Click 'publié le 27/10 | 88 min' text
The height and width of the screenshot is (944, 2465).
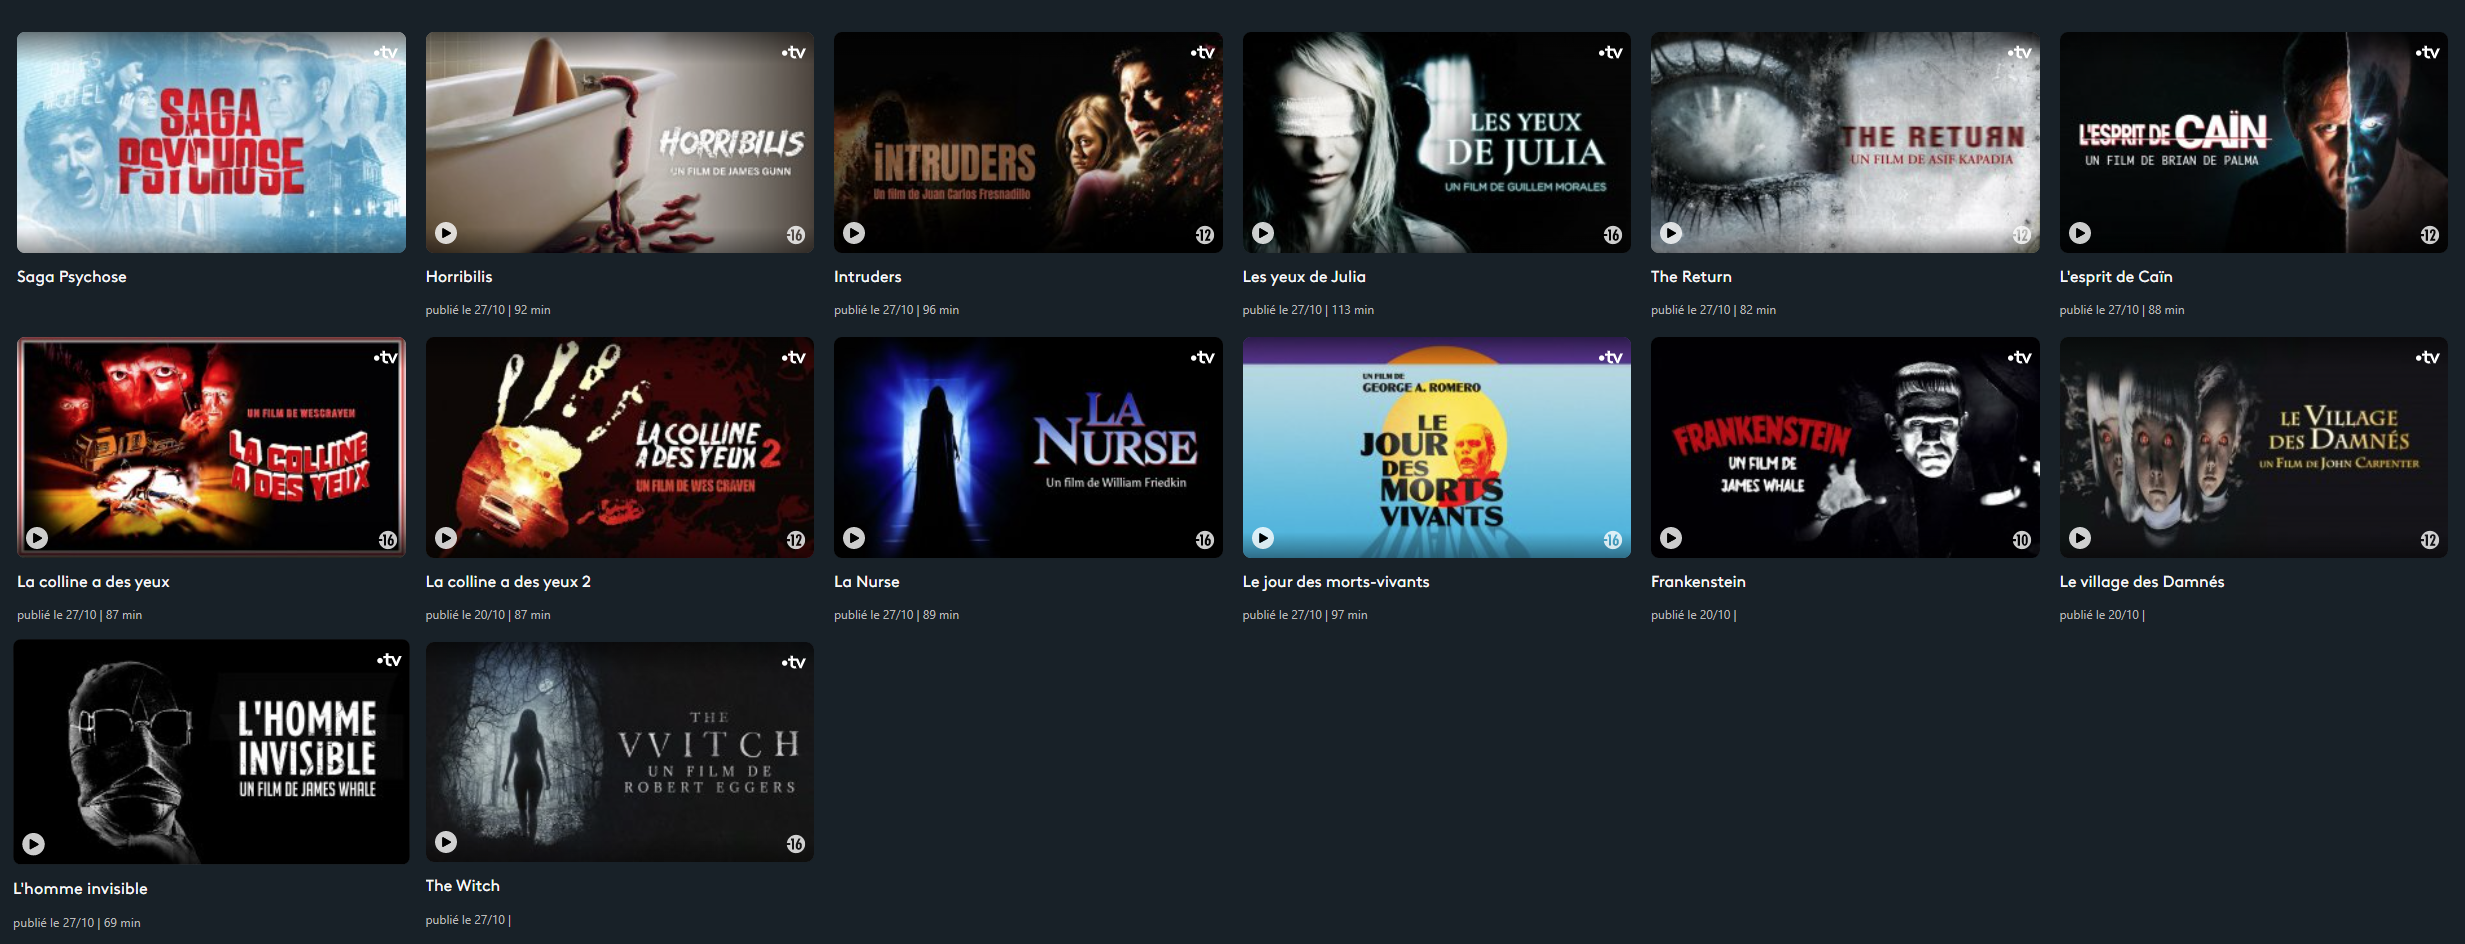pyautogui.click(x=2122, y=310)
